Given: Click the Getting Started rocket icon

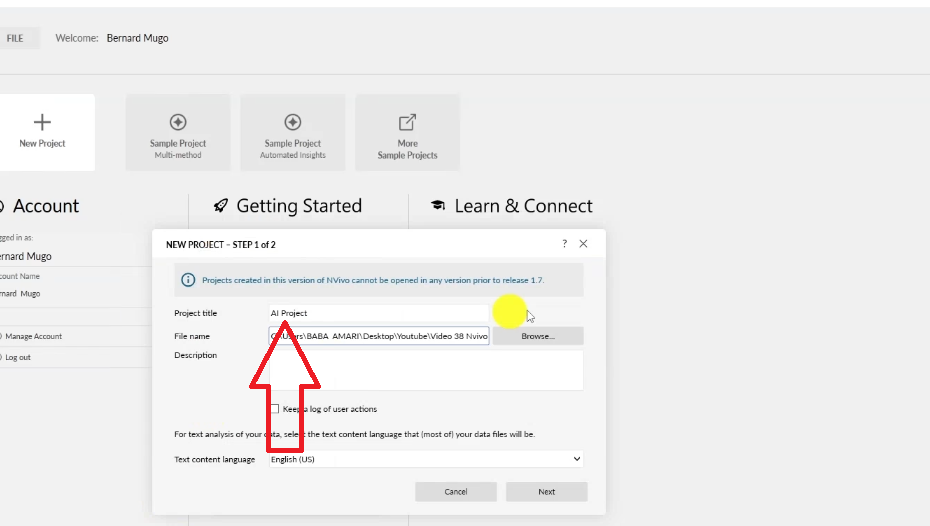Looking at the screenshot, I should tap(221, 206).
